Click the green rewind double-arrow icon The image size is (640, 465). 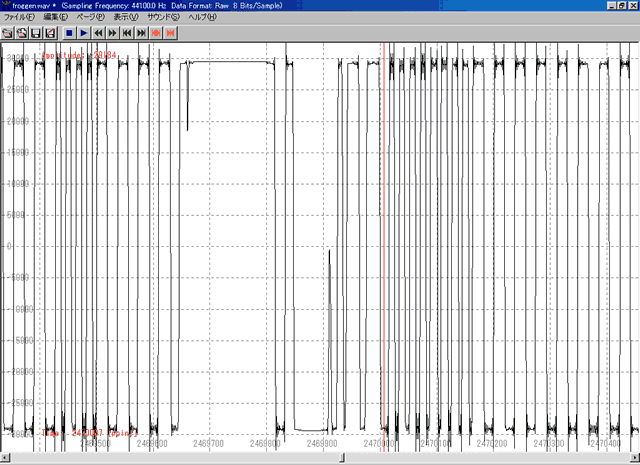click(99, 33)
